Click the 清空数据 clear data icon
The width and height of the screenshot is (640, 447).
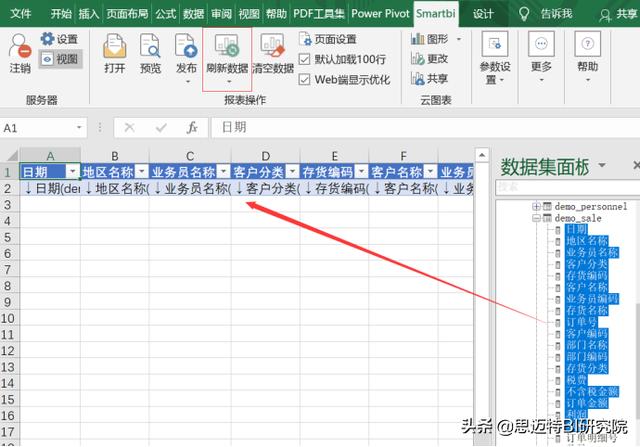tap(272, 46)
